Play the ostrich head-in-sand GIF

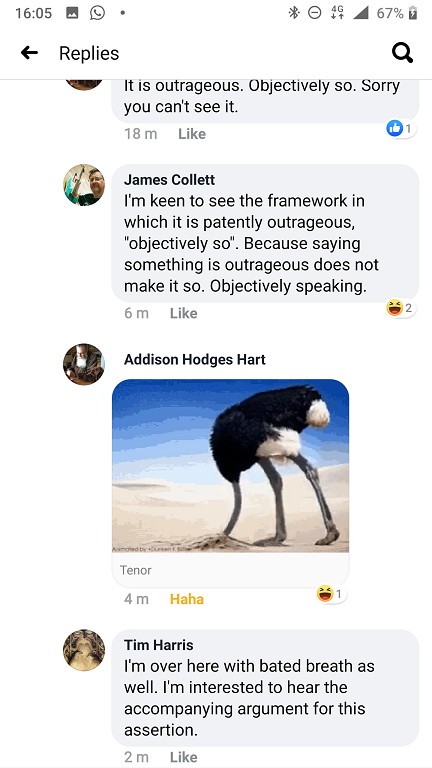231,466
